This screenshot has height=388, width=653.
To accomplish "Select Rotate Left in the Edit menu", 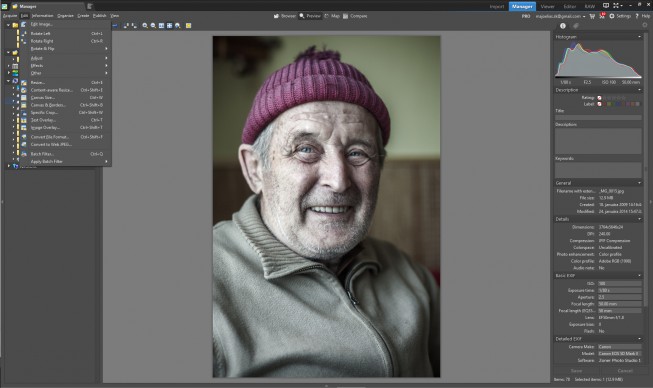I will tap(66, 33).
